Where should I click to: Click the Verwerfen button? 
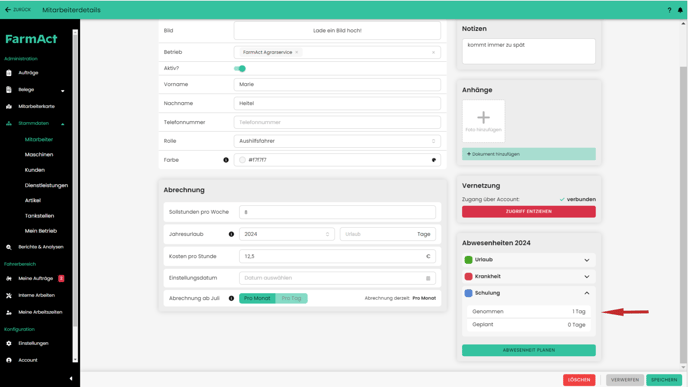pyautogui.click(x=625, y=380)
